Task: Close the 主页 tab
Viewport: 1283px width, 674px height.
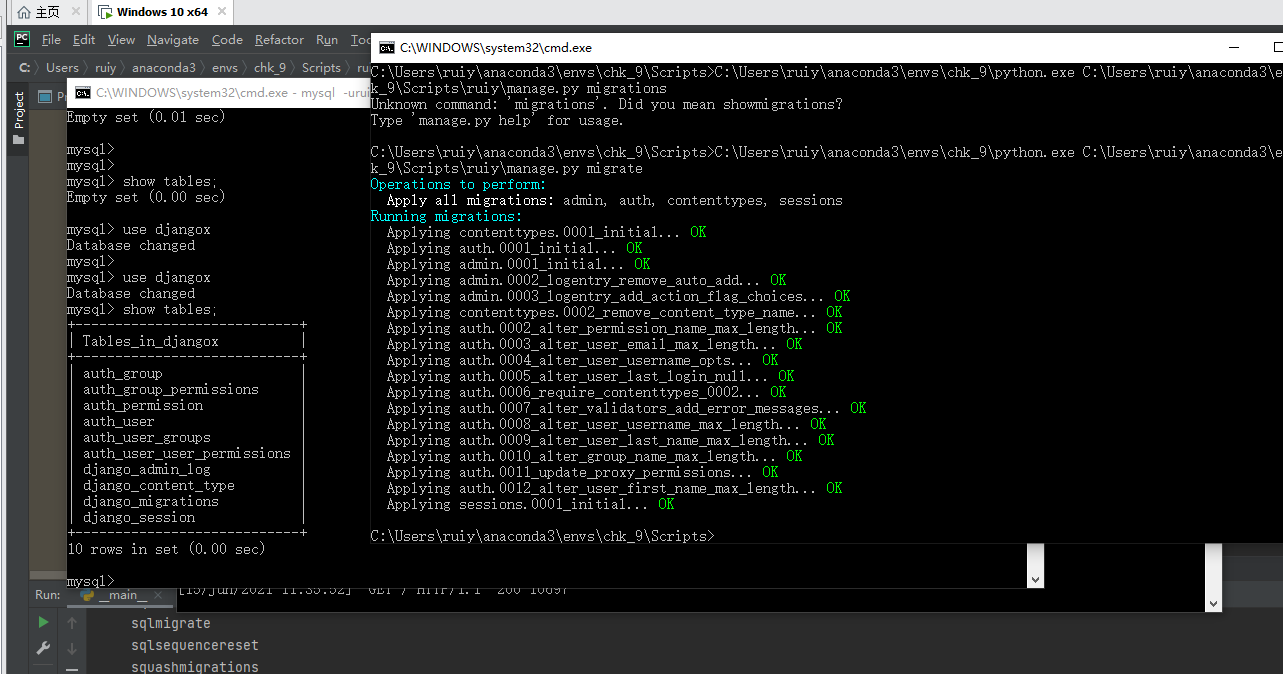Action: (x=76, y=13)
